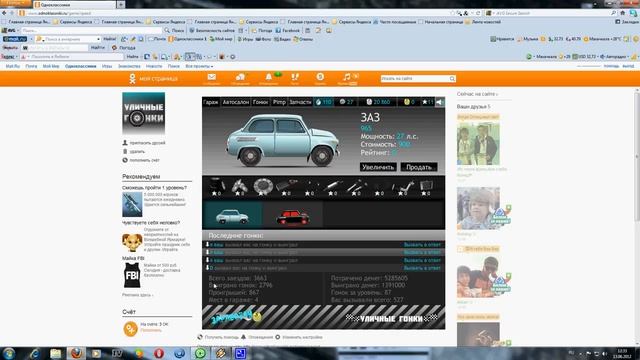
Task: Open Internet Explorer from the taskbar
Action: click(x=34, y=353)
